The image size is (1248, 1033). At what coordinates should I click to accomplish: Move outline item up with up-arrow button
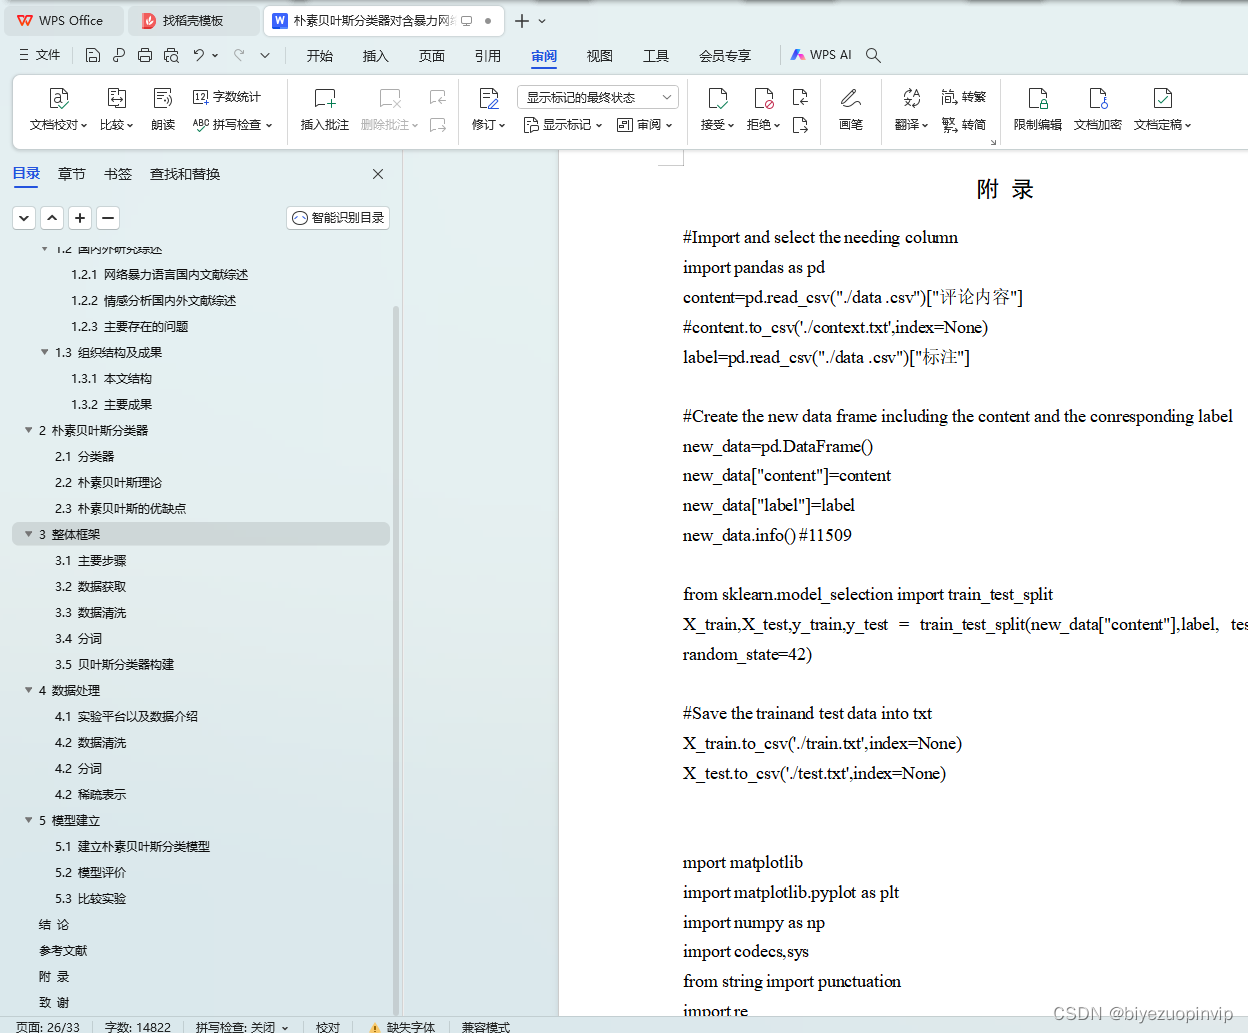[x=52, y=218]
